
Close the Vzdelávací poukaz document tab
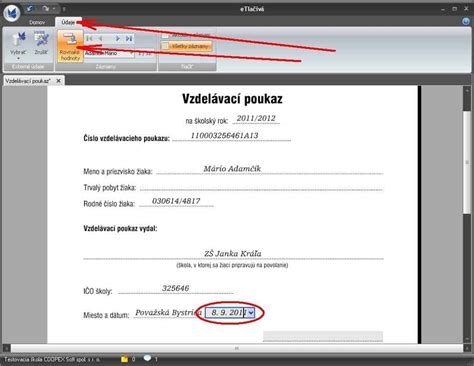coord(58,81)
